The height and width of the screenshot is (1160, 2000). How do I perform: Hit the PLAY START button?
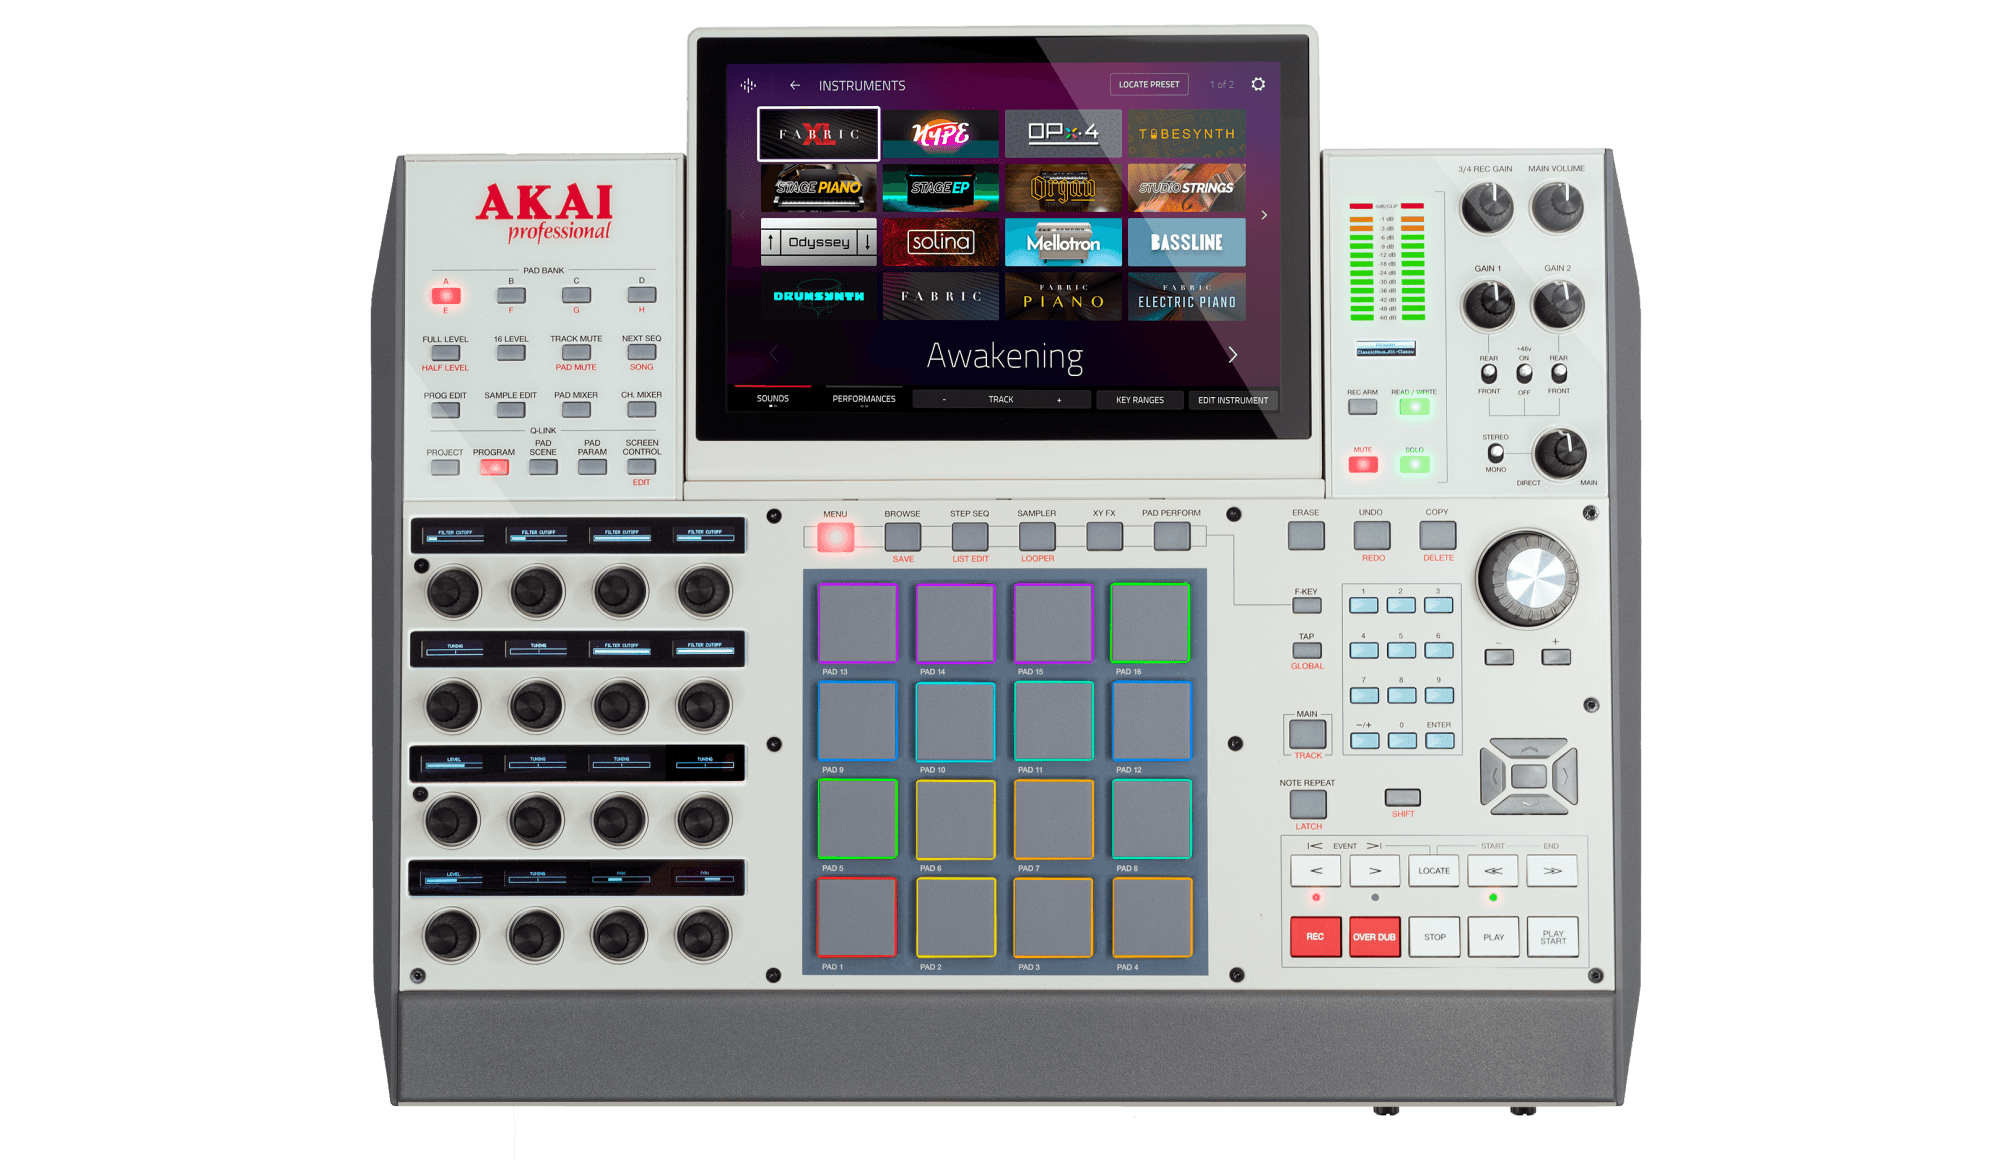[x=1553, y=937]
